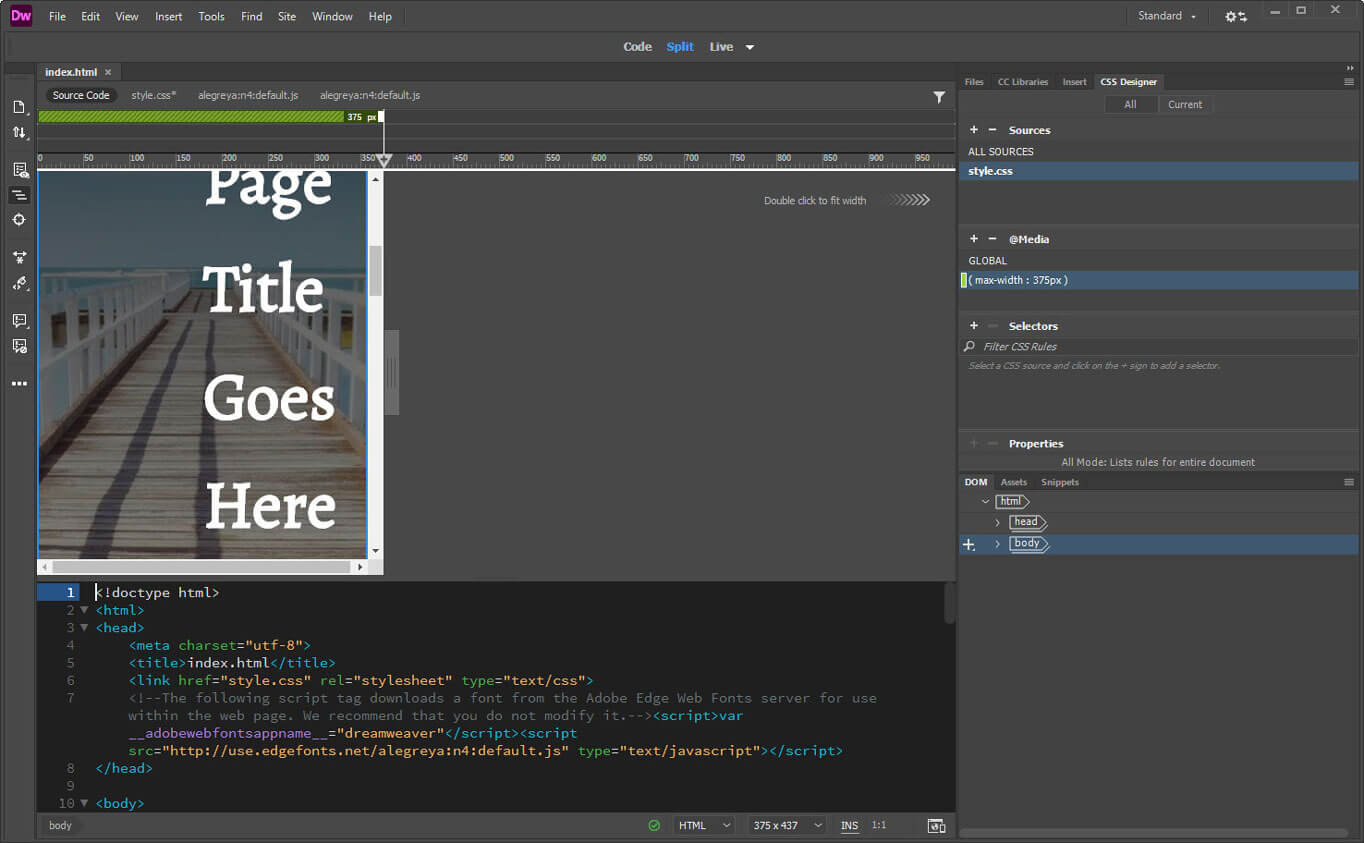Click the Apply Comment speech-bubble icon
This screenshot has width=1364, height=843.
[x=19, y=321]
